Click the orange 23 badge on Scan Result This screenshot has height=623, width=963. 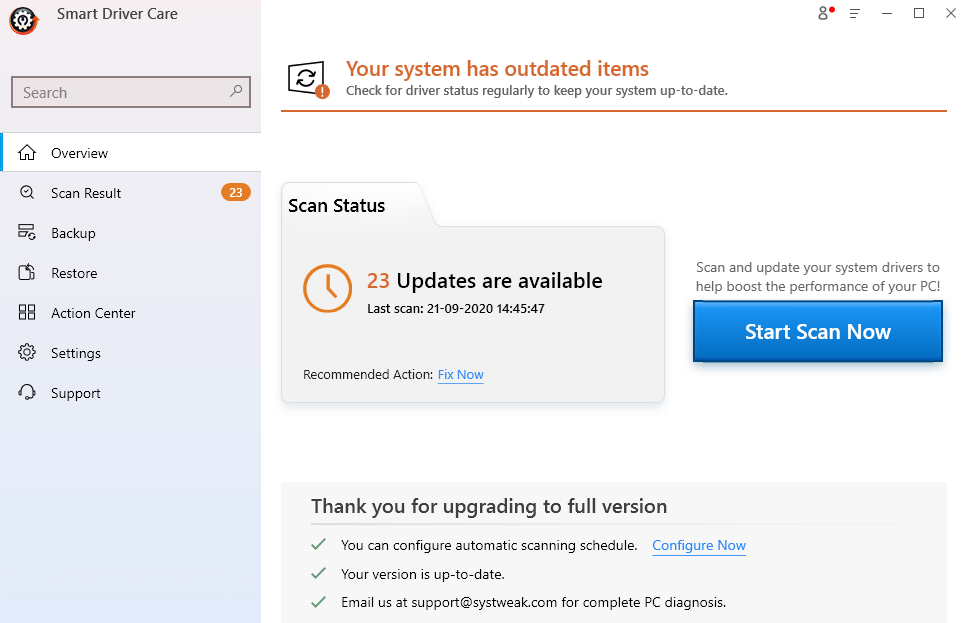[236, 192]
